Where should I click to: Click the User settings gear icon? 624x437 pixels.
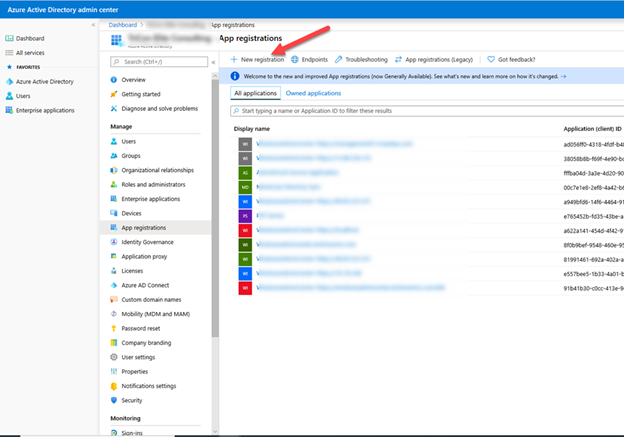point(114,357)
